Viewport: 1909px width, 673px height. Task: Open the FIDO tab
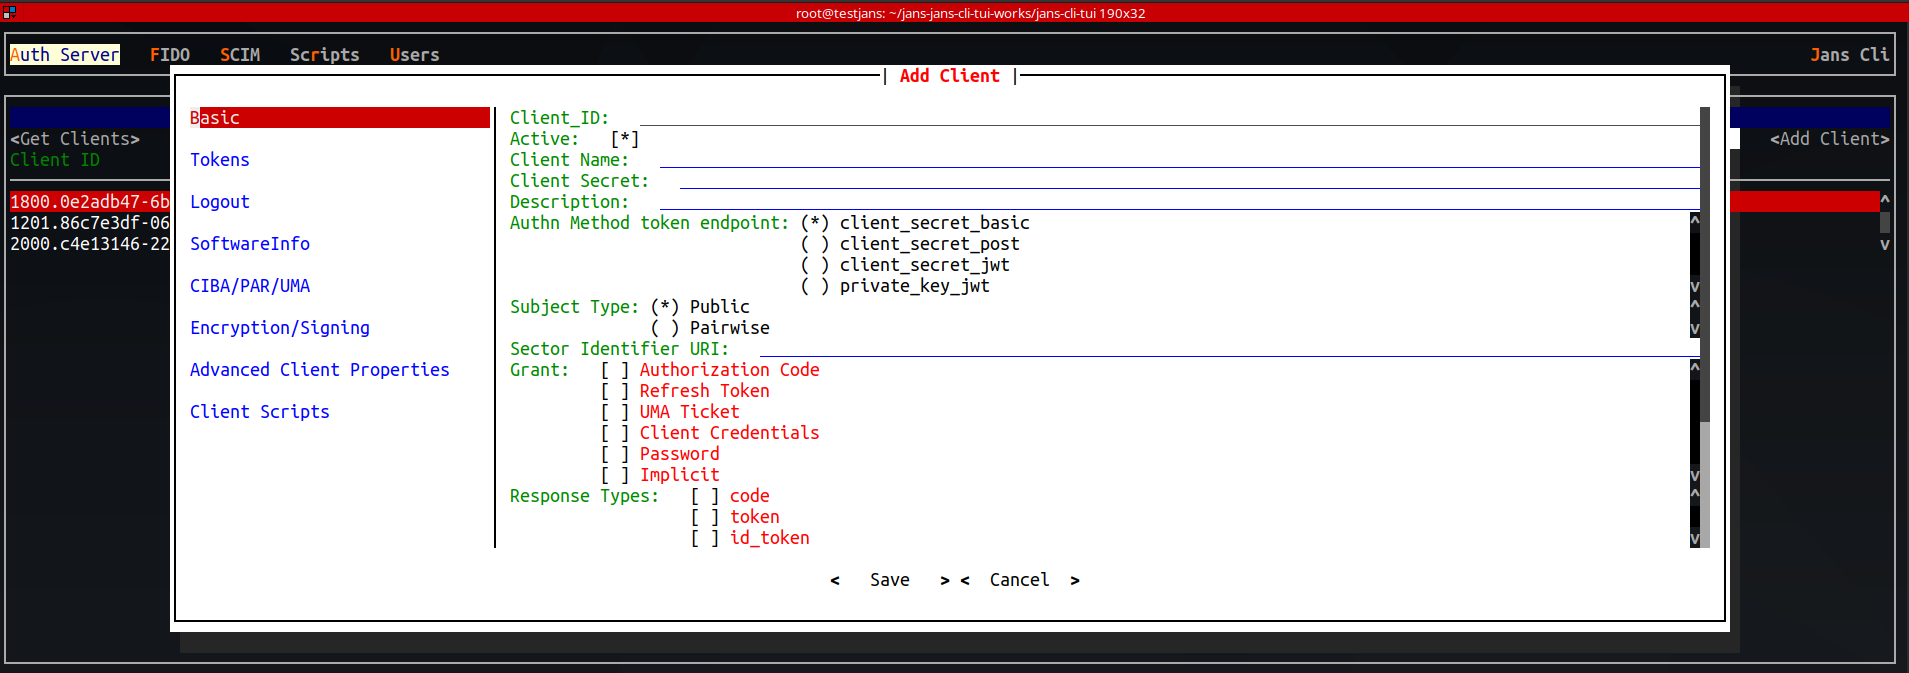(x=169, y=55)
